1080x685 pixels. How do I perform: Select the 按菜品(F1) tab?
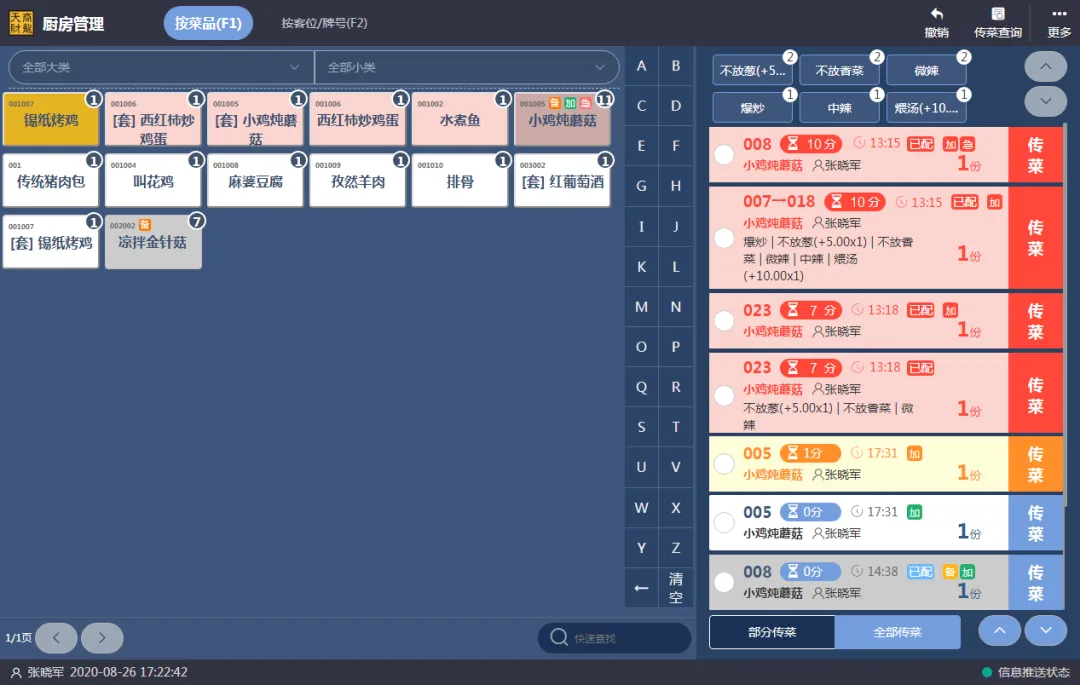tap(208, 23)
